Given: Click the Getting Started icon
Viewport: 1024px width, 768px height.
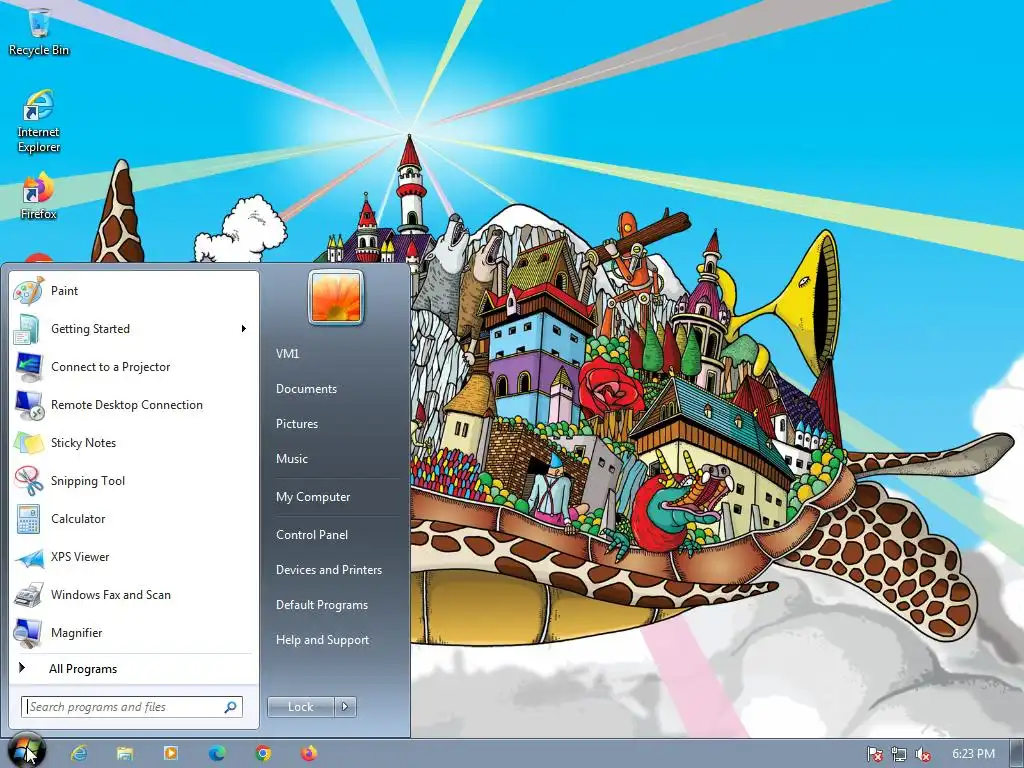Looking at the screenshot, I should [27, 329].
